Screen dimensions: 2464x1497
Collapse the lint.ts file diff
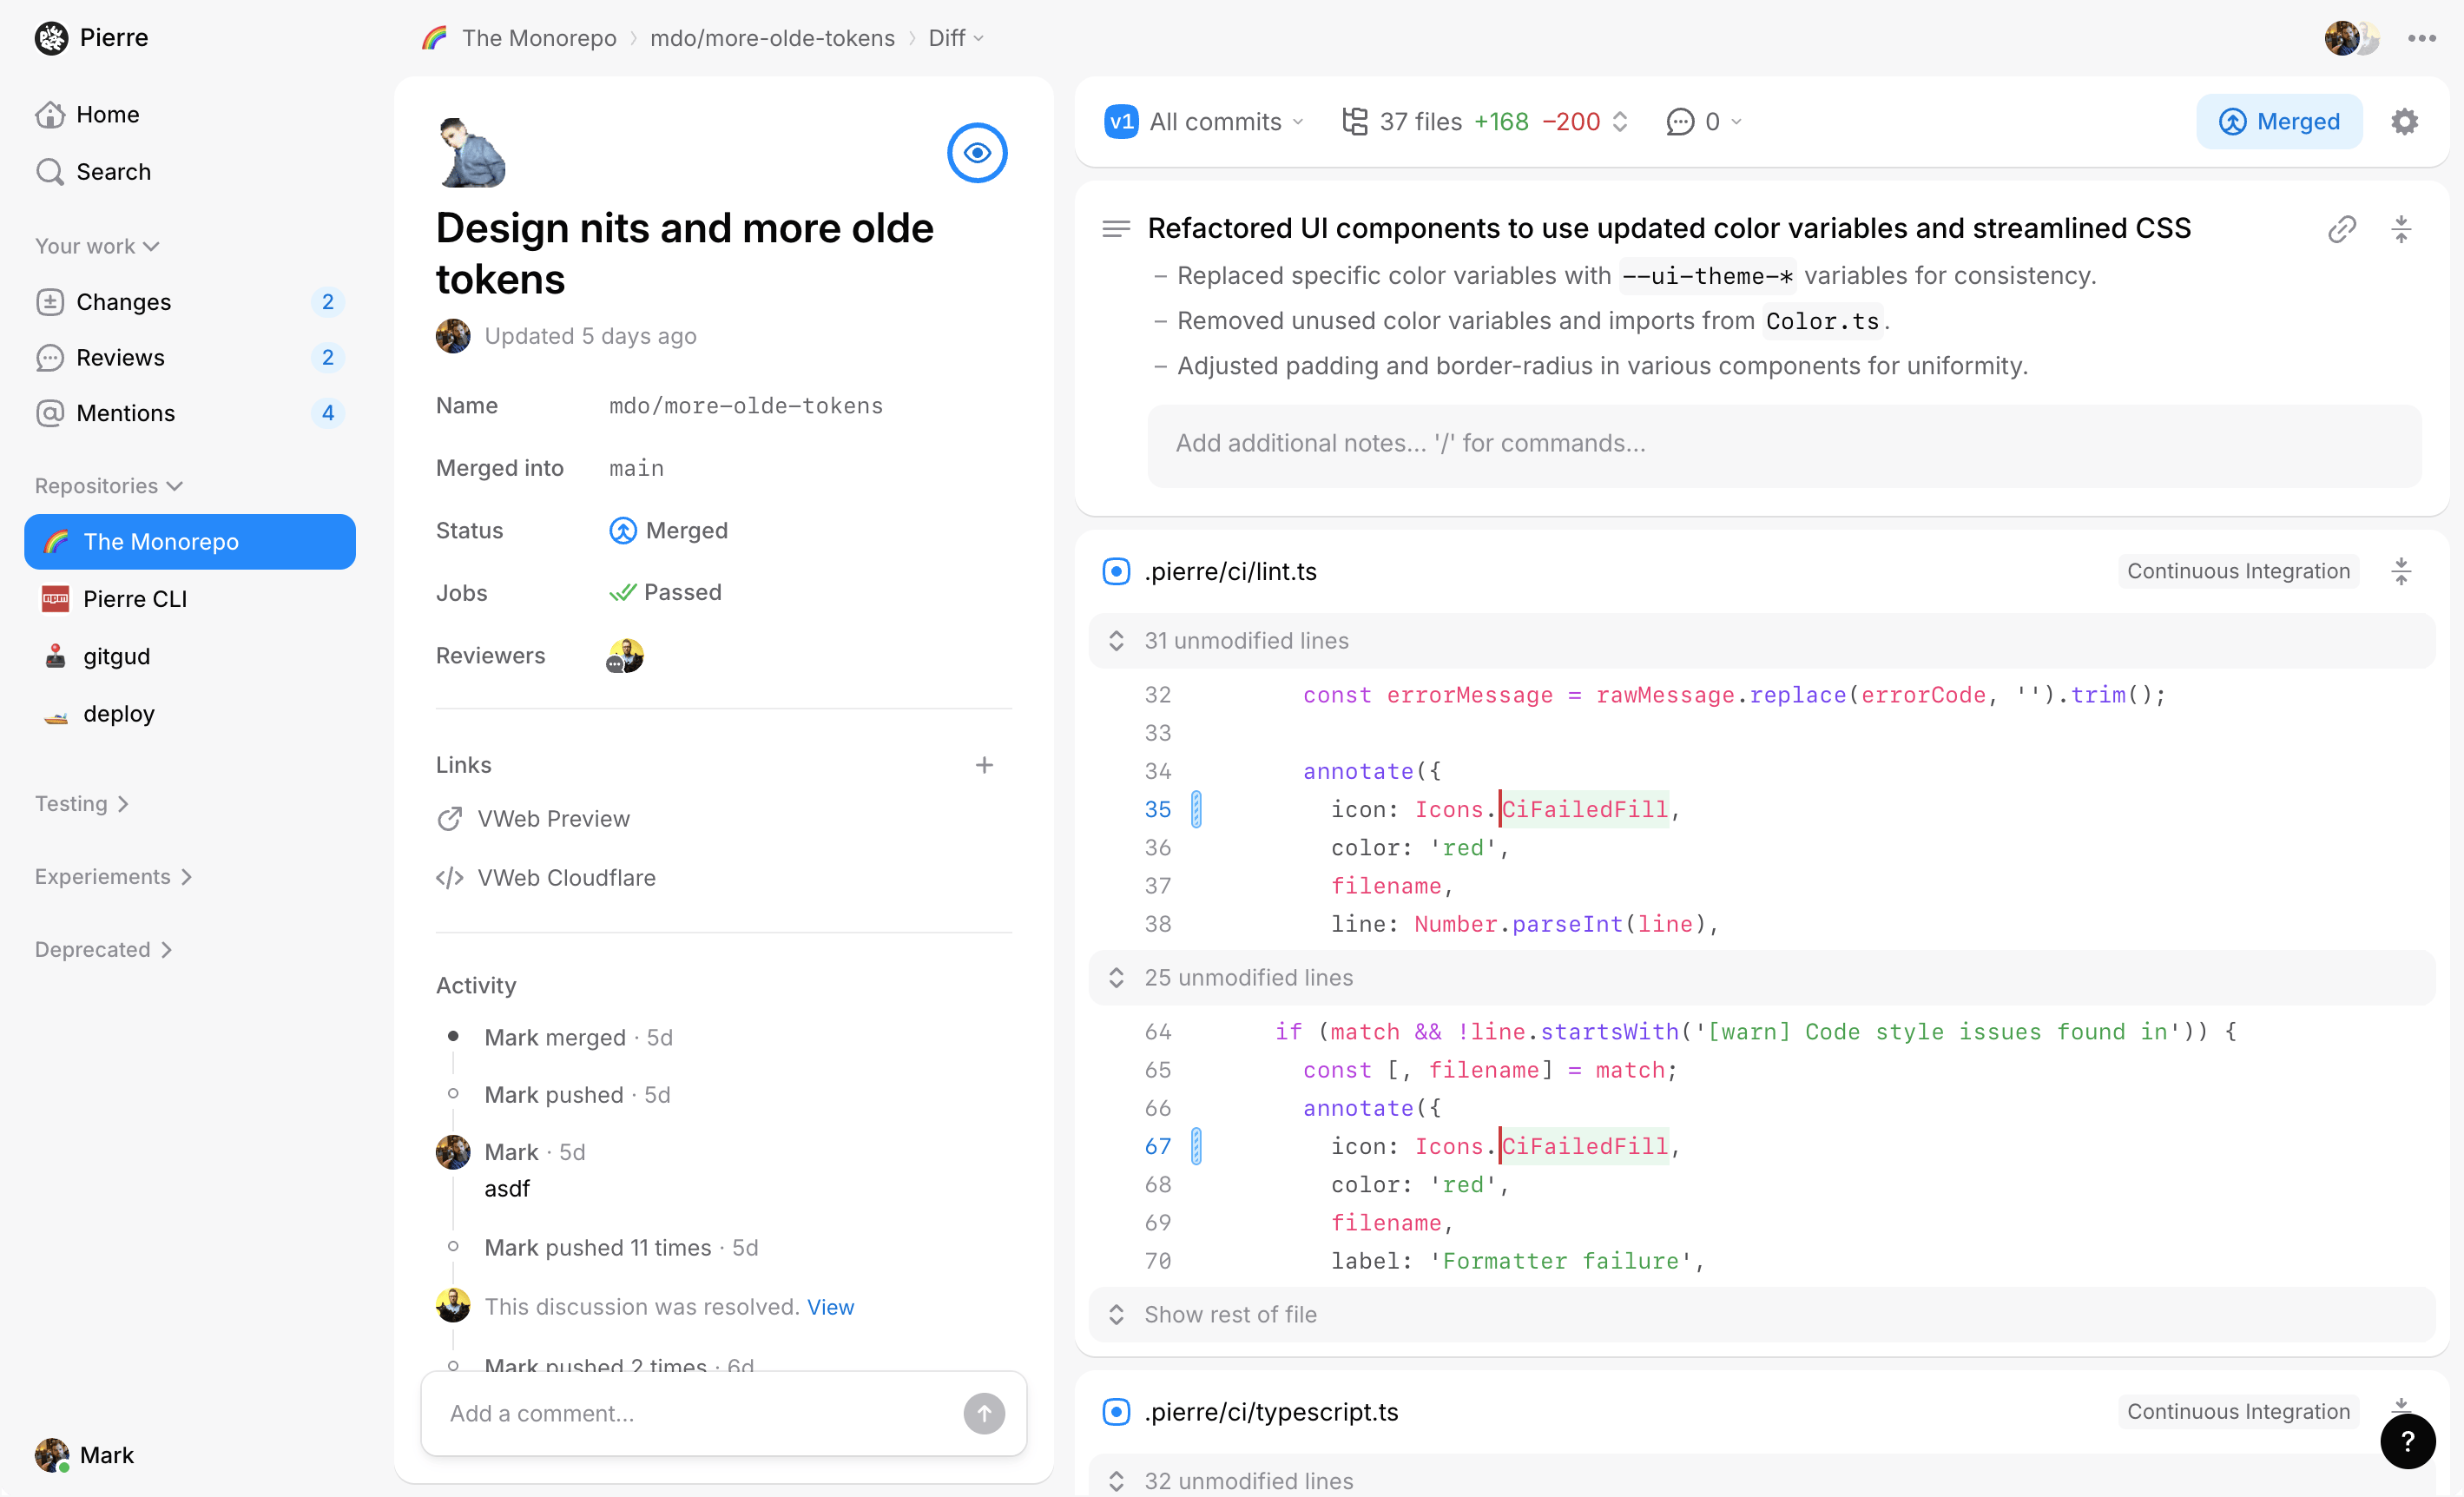2400,572
